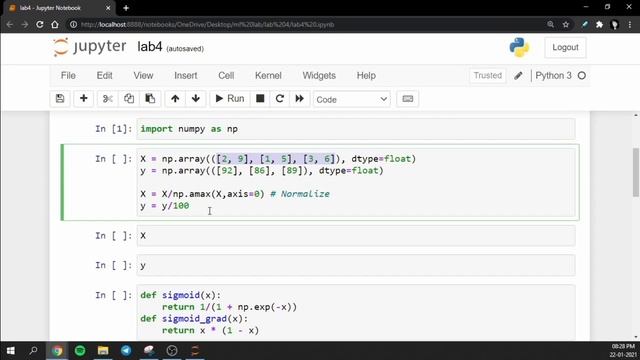Click the Logout button
The height and width of the screenshot is (360, 640).
[x=565, y=47]
